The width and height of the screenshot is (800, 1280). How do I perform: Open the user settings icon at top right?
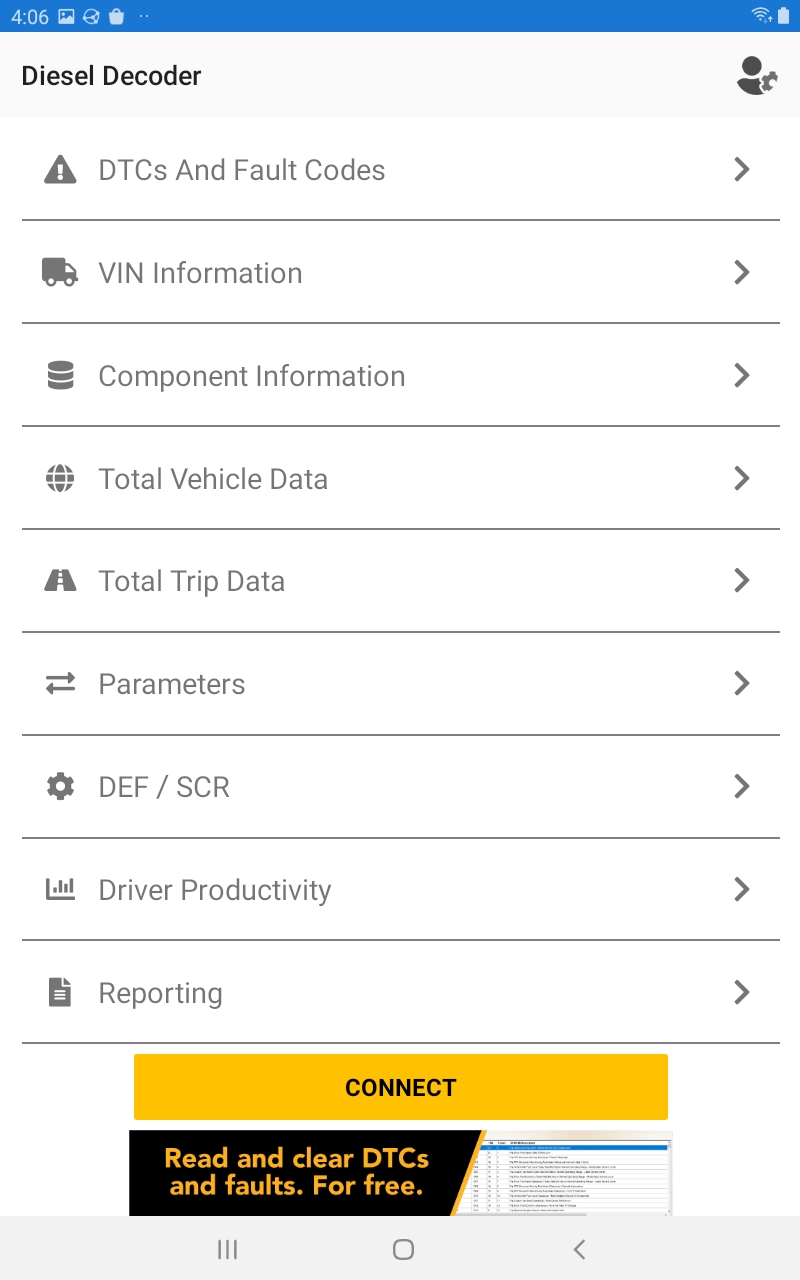756,76
